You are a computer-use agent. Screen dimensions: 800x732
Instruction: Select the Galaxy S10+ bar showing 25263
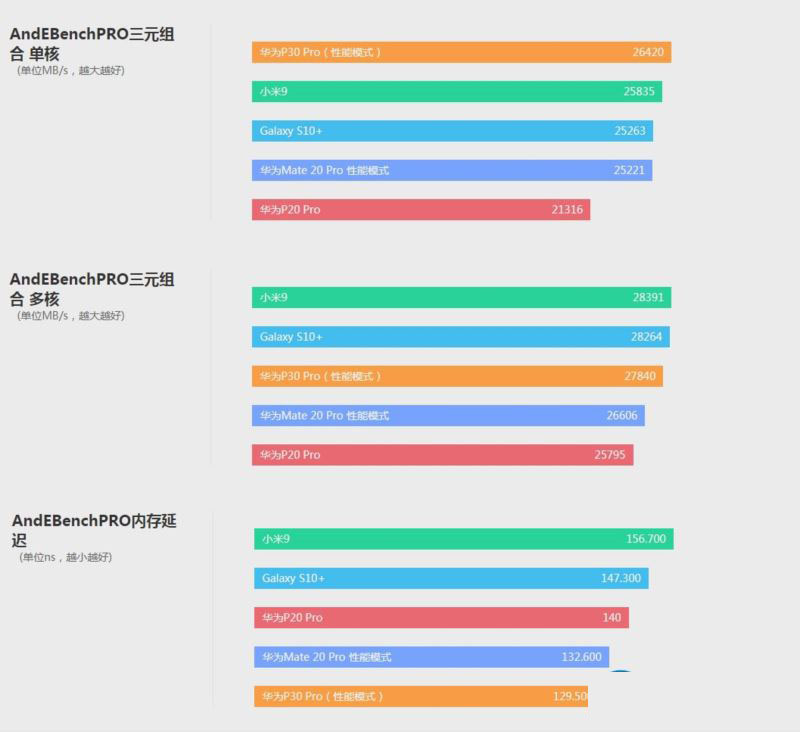point(452,131)
